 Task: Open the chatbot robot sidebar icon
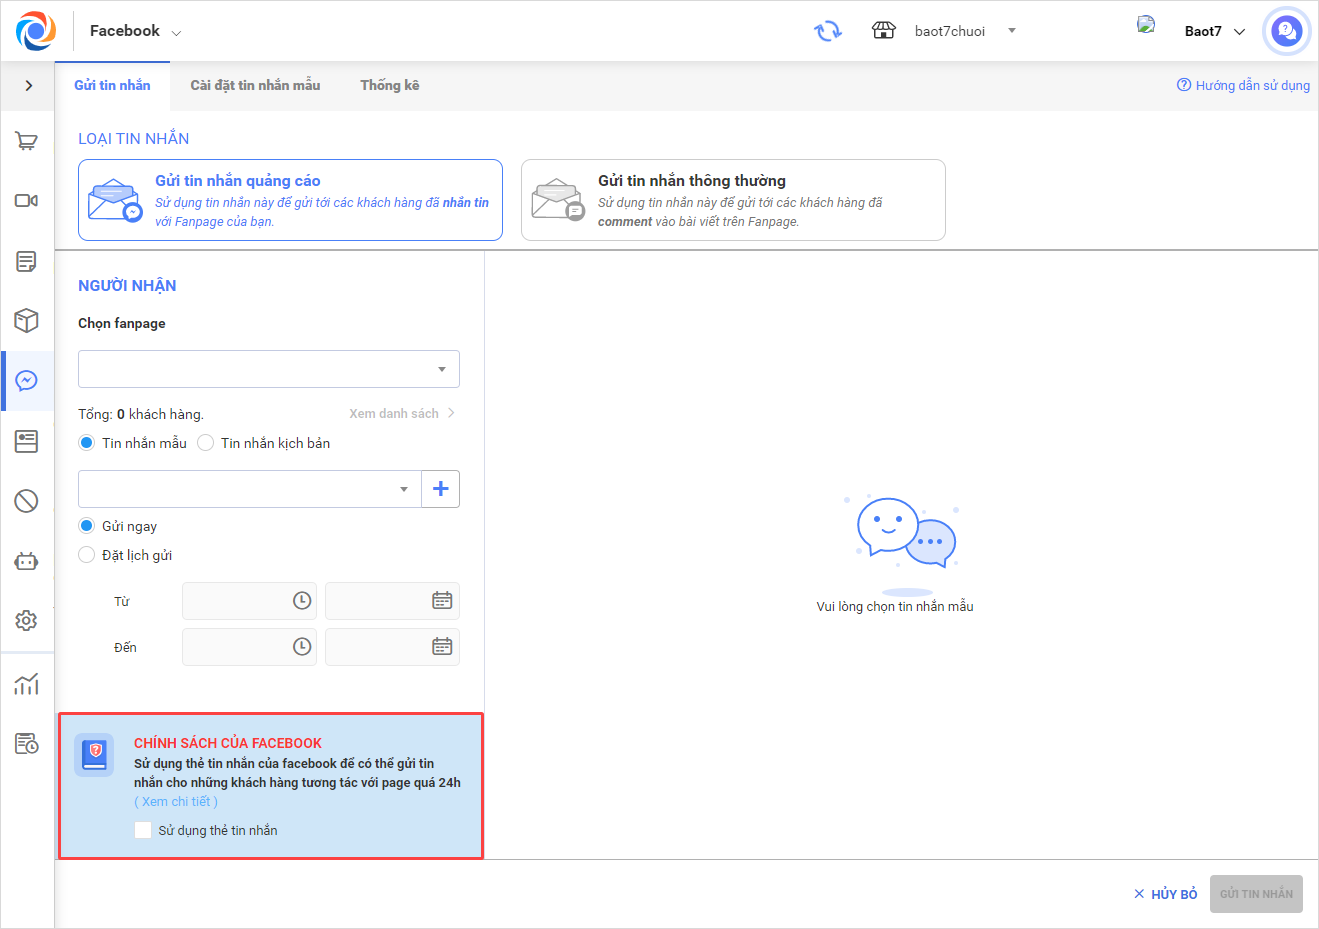[27, 561]
